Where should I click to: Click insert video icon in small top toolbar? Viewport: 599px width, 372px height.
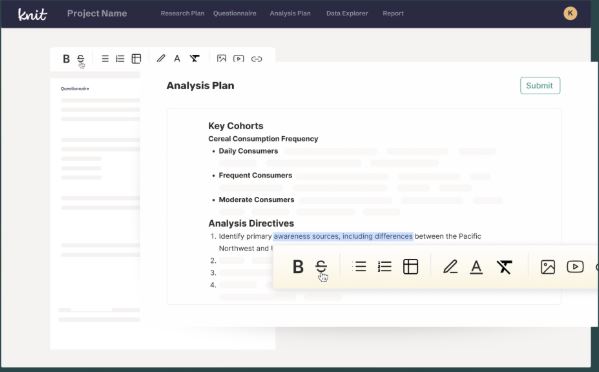tap(238, 59)
